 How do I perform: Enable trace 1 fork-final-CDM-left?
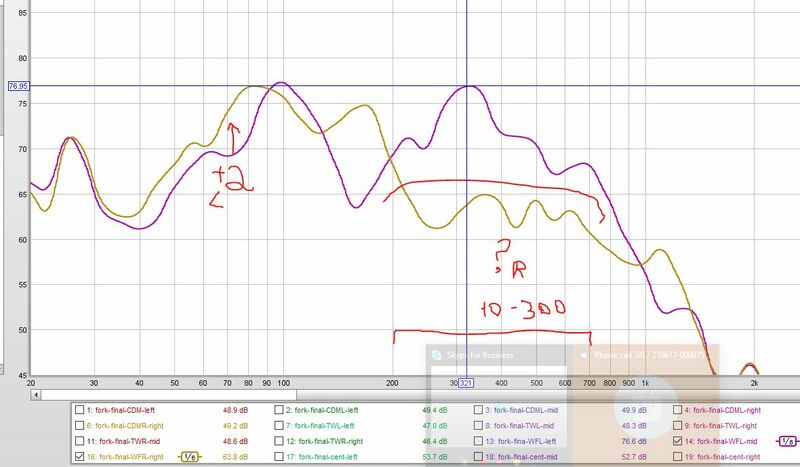[80, 410]
